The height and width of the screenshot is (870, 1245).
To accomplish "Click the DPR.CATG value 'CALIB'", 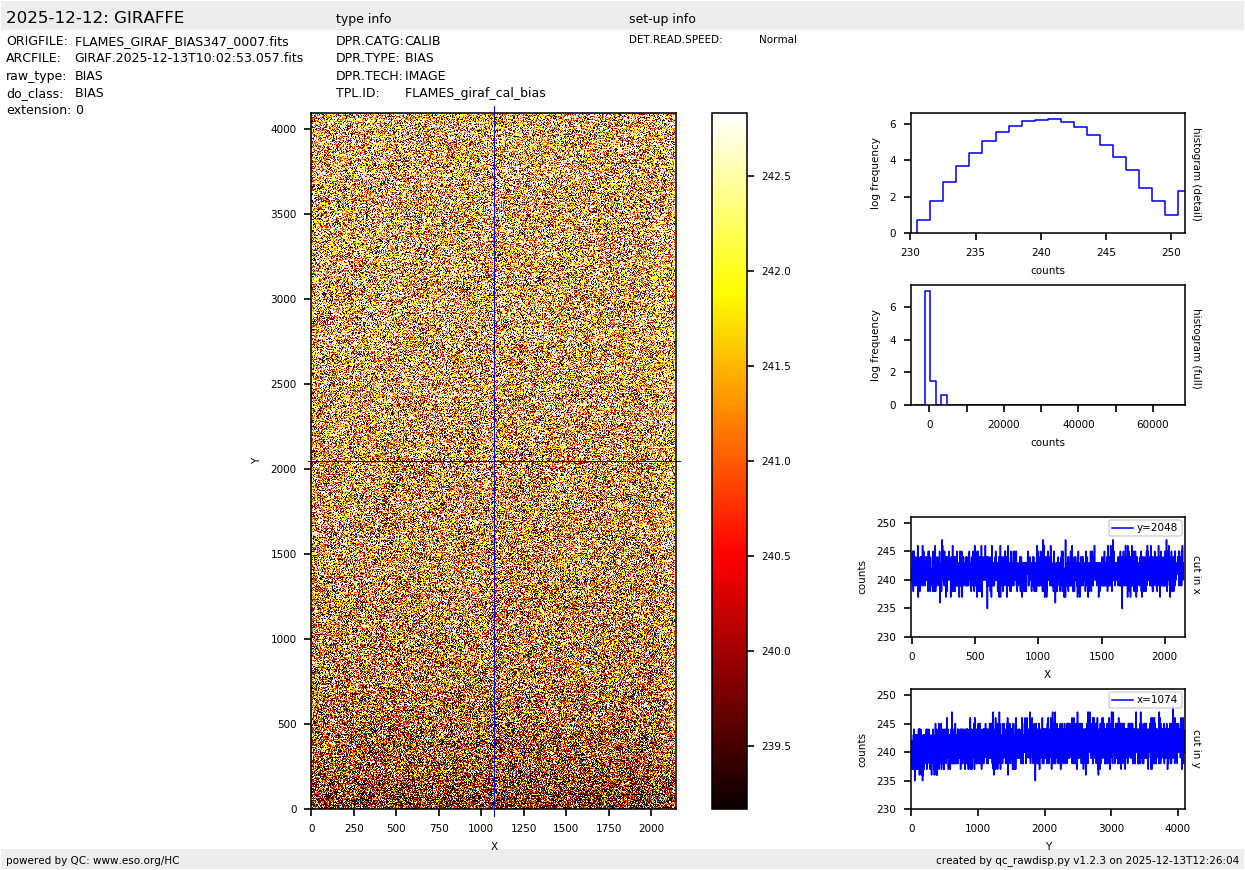I will (x=422, y=41).
